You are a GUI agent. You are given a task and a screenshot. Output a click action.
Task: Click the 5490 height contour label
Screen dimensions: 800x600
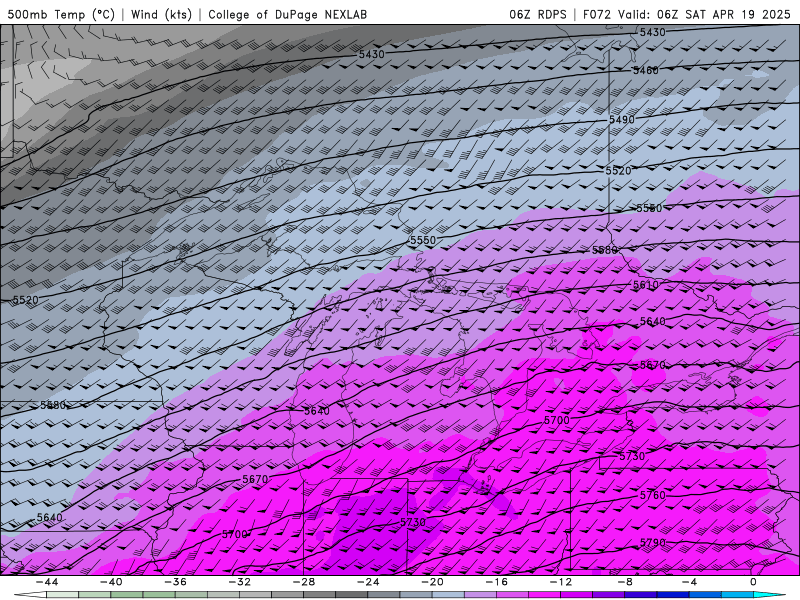tap(621, 120)
